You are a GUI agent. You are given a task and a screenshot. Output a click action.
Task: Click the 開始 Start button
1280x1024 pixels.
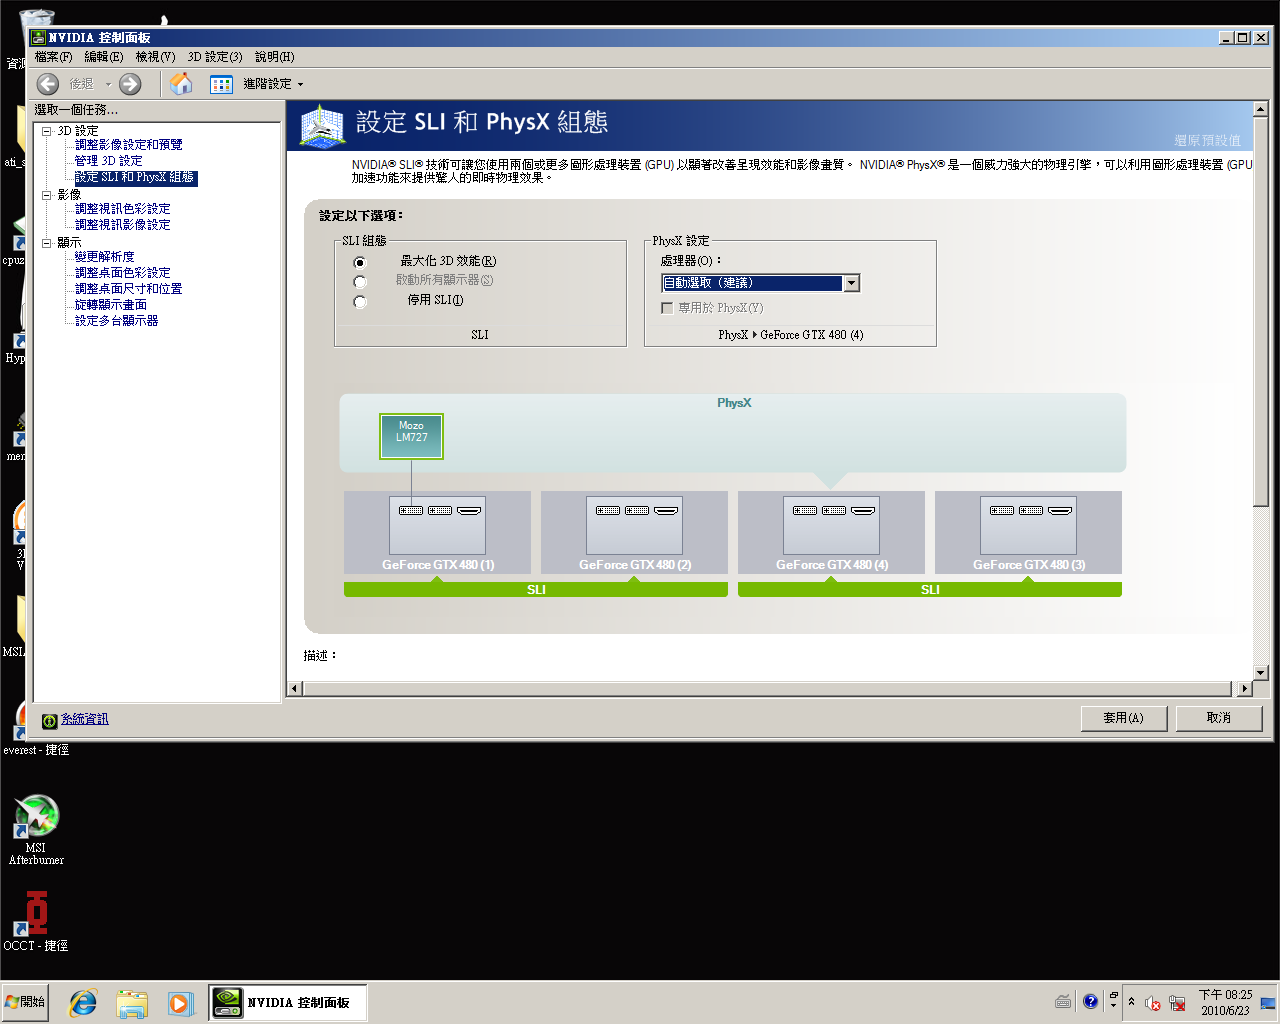[26, 1002]
